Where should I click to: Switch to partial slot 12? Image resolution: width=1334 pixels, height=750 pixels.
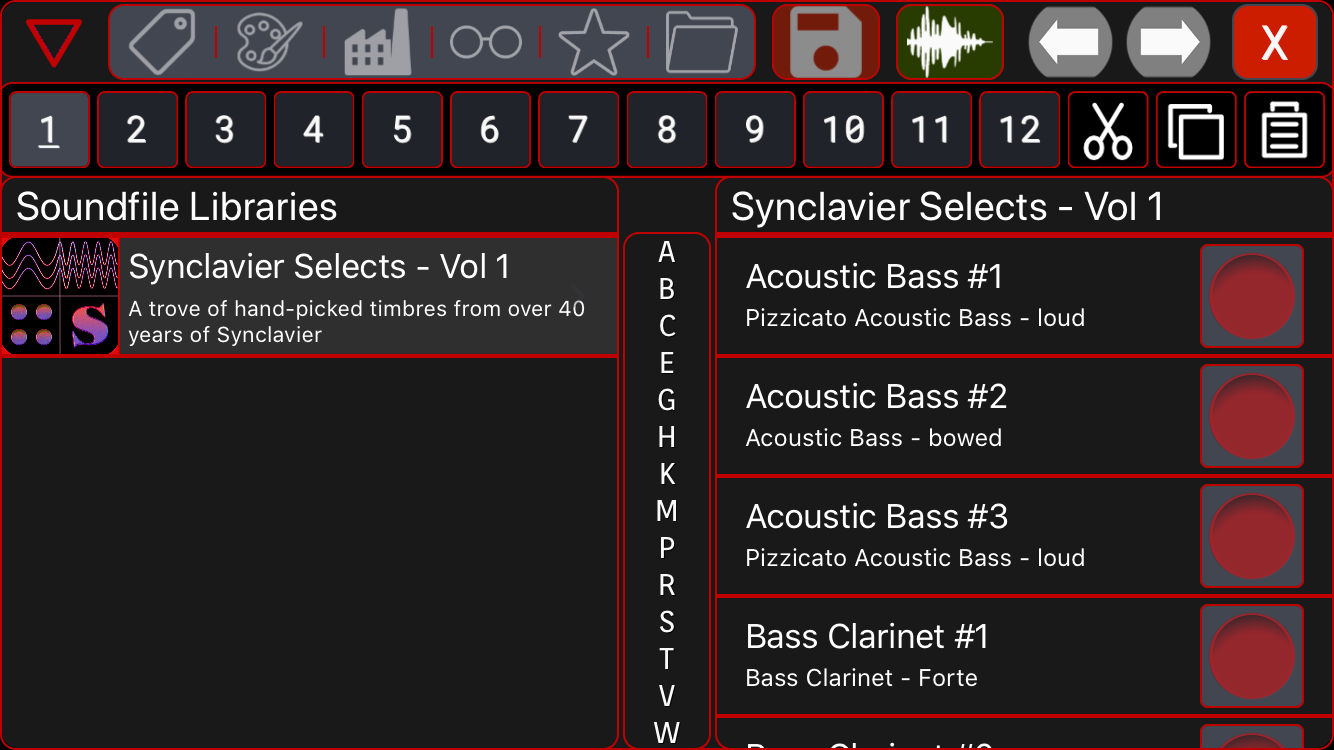(1019, 130)
